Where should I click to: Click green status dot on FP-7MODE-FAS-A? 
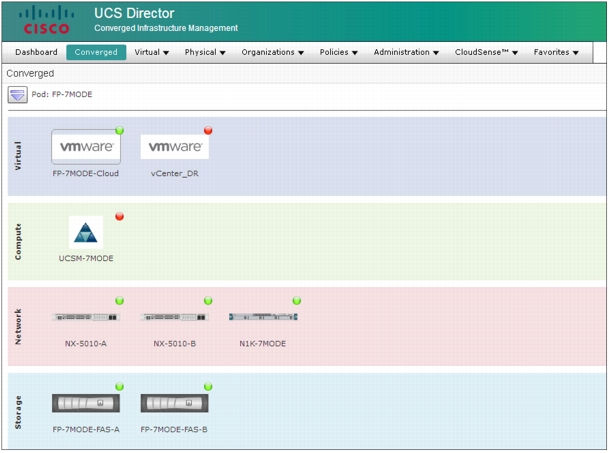120,387
